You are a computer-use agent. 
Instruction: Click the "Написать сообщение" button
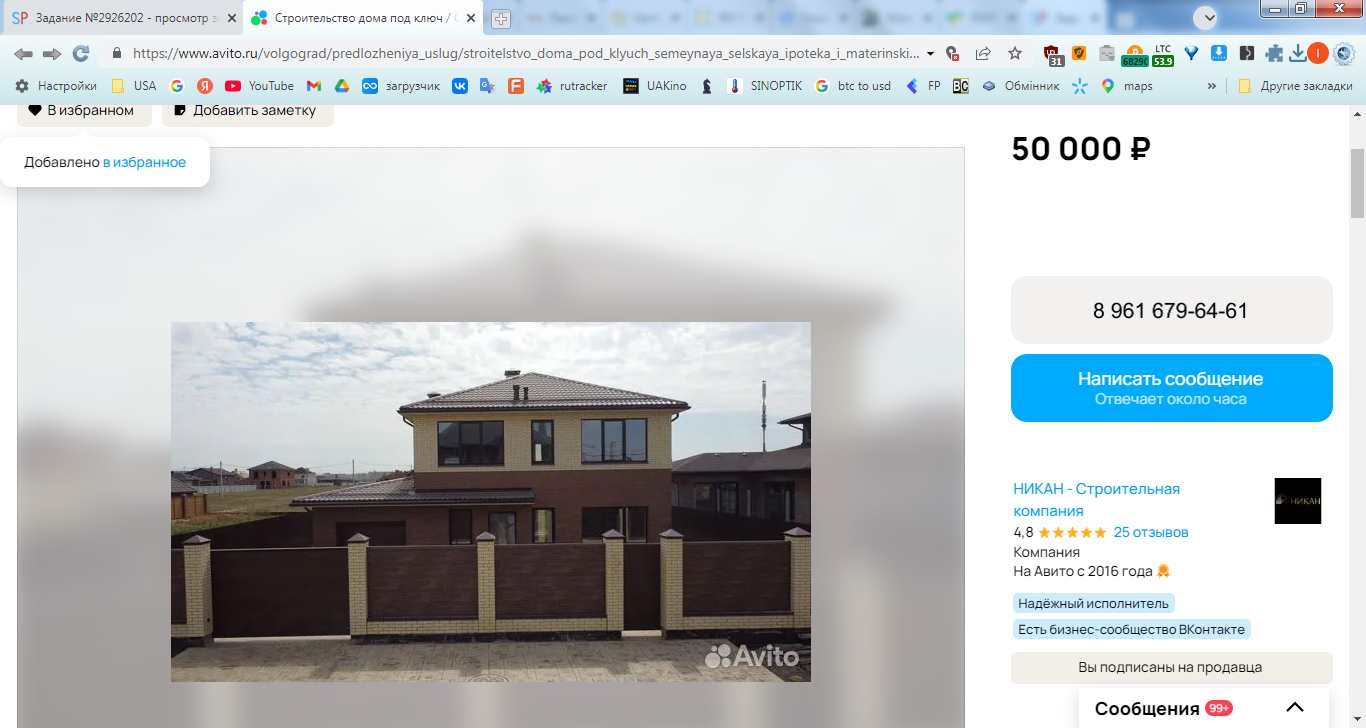point(1172,388)
